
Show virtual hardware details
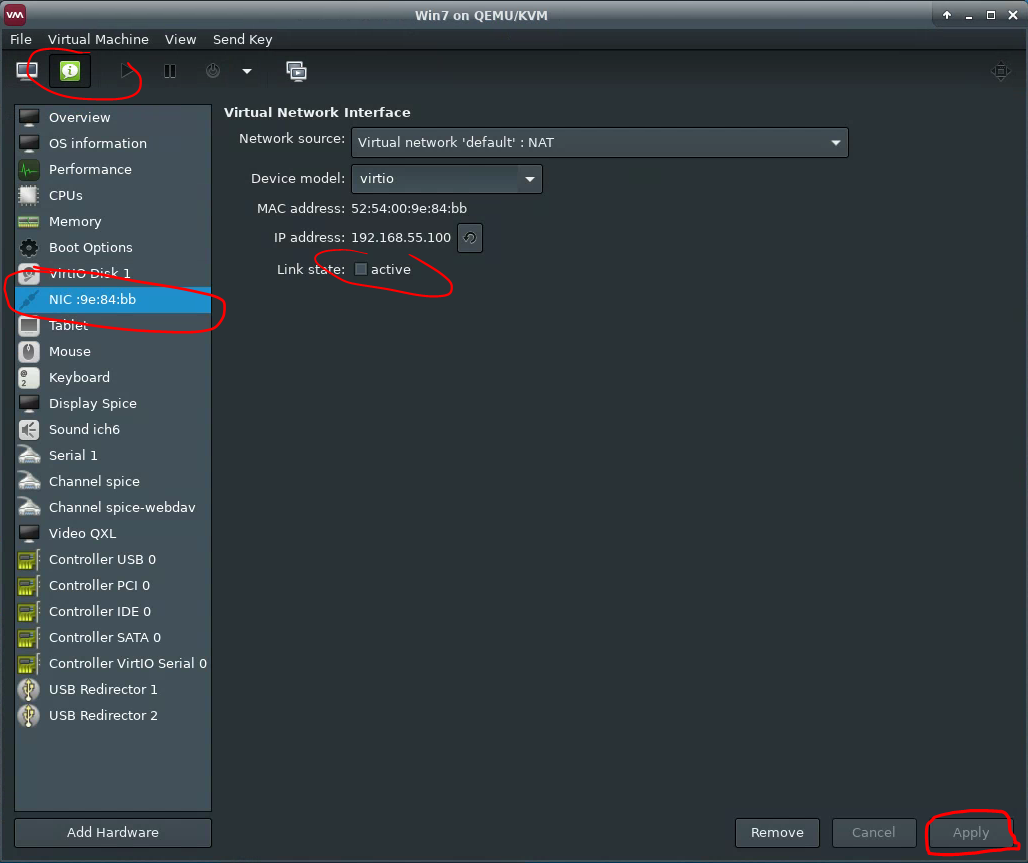click(x=70, y=71)
